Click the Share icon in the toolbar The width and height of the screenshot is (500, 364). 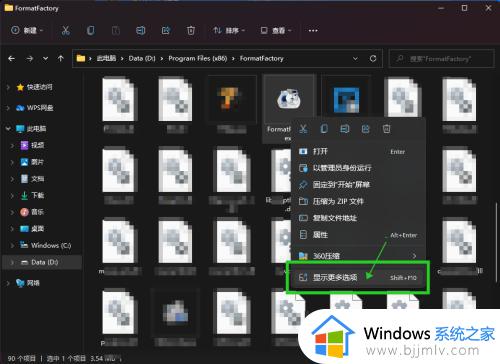click(x=166, y=31)
